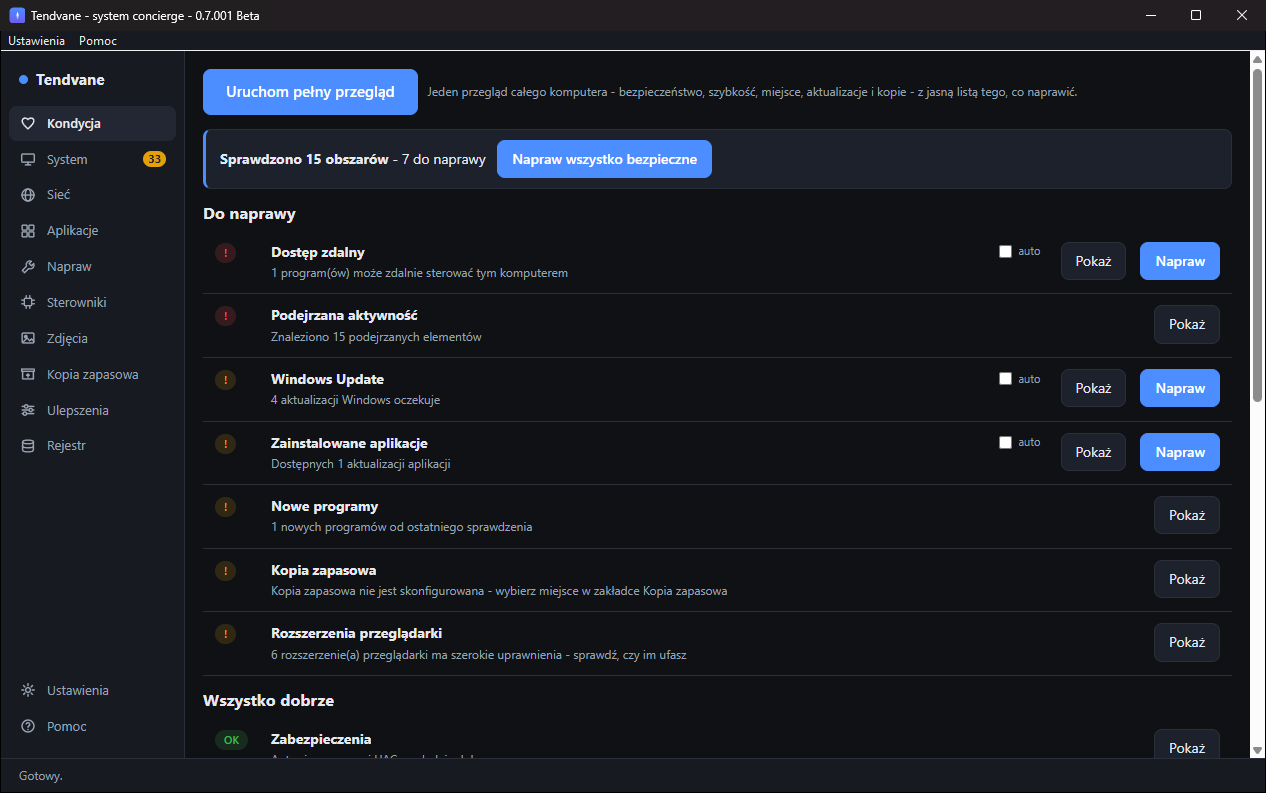Show details for Nowe programy

pyautogui.click(x=1187, y=515)
